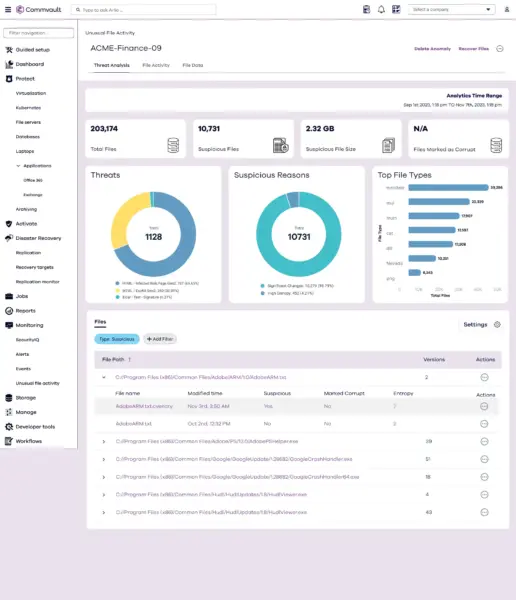Open the hamburger navigation menu

tap(8, 10)
